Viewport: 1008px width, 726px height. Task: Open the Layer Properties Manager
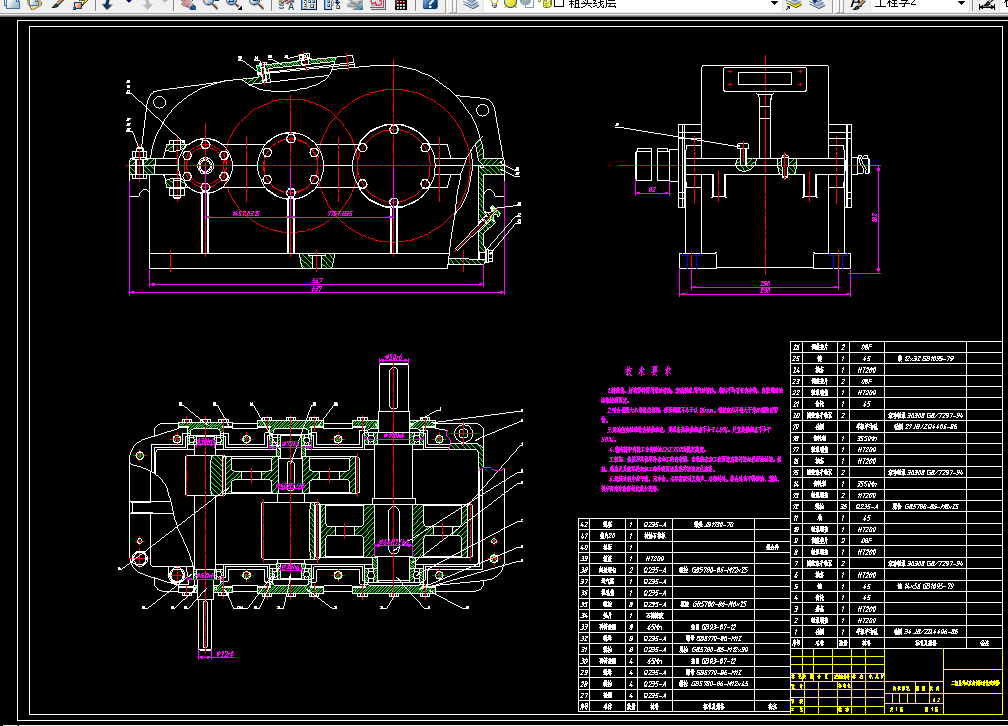click(x=471, y=3)
